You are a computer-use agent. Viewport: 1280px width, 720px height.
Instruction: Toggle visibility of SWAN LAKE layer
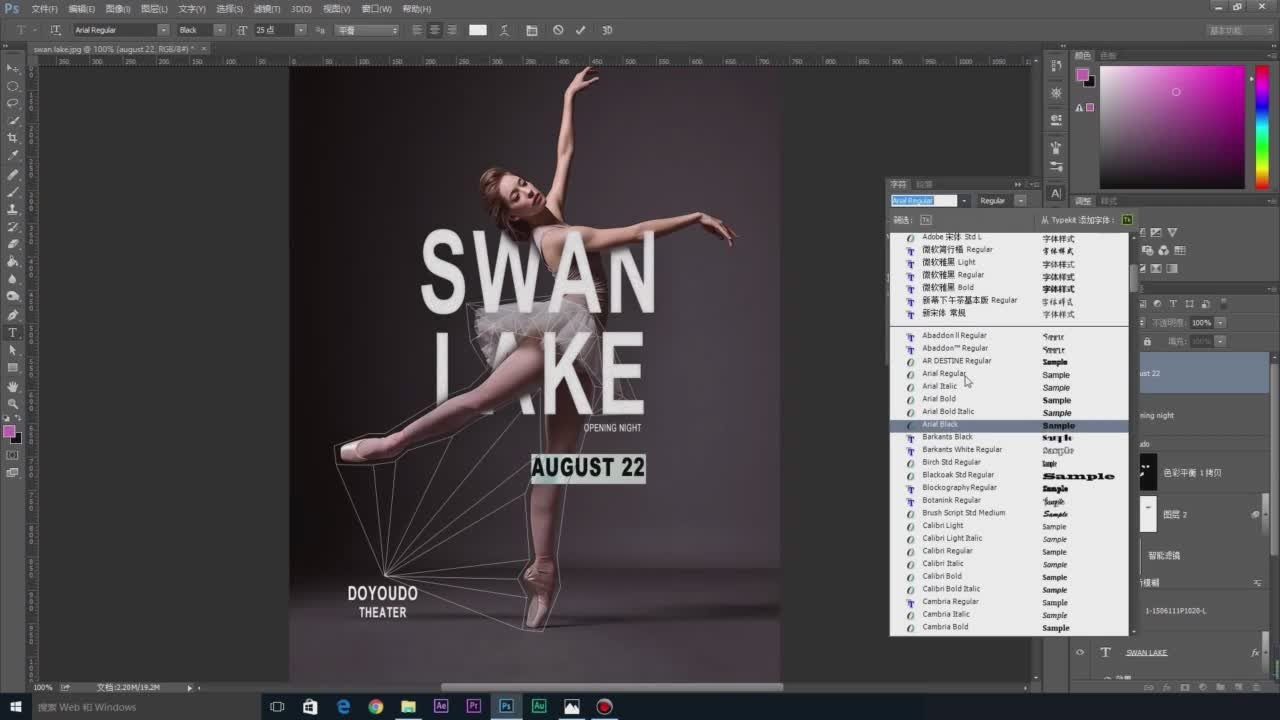point(1079,652)
